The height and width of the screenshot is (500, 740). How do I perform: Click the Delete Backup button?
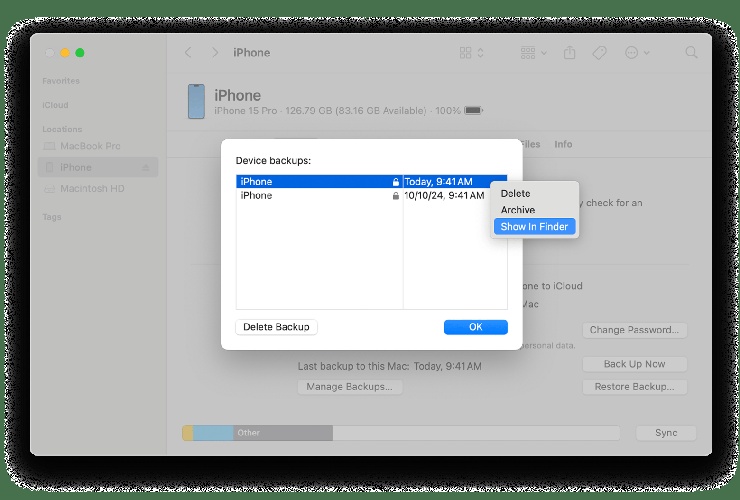click(x=276, y=327)
